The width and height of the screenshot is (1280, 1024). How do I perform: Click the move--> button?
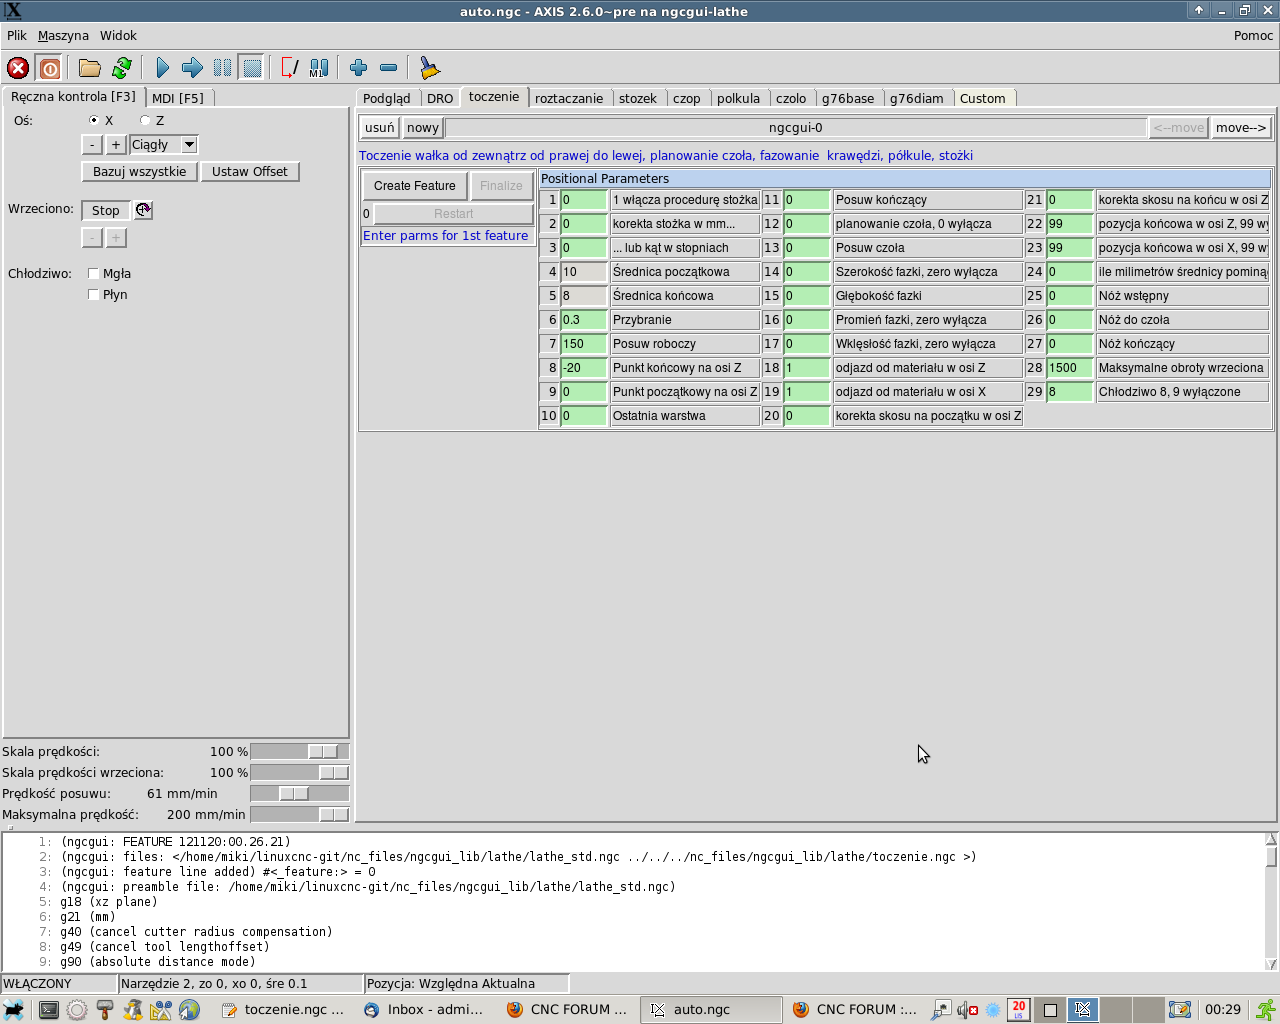(1241, 128)
